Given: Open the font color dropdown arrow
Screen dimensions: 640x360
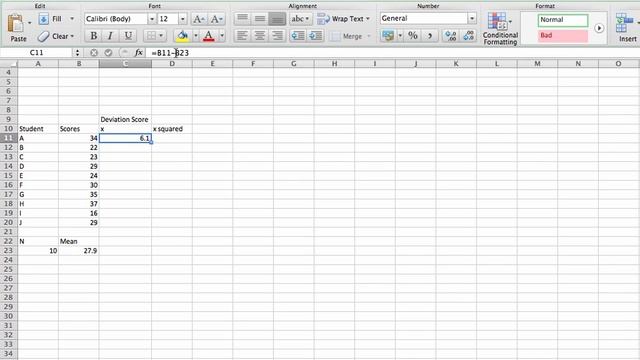Looking at the screenshot, I should point(222,36).
